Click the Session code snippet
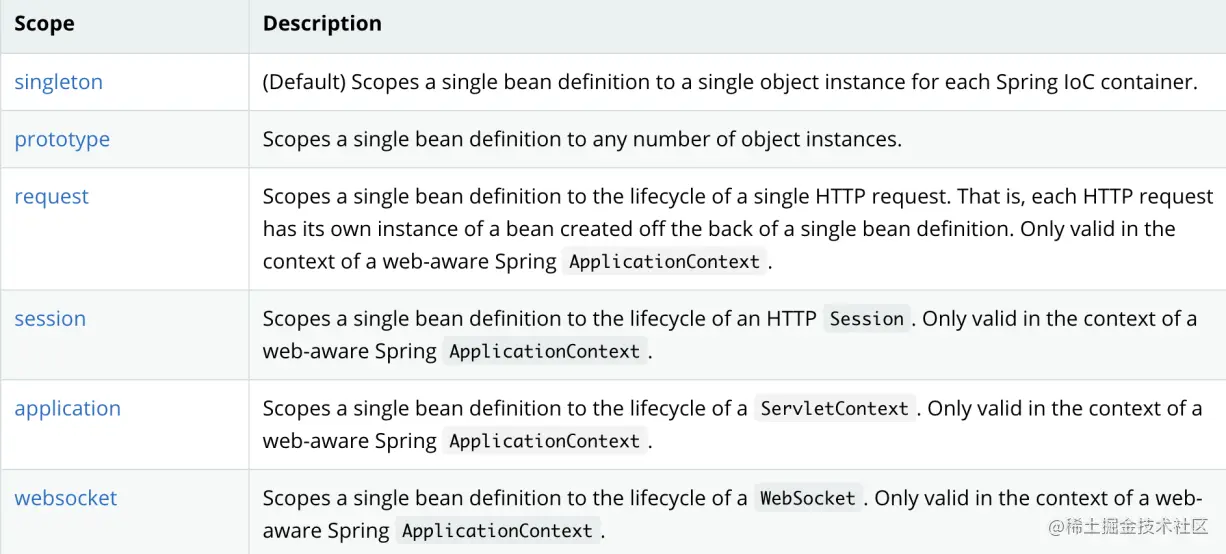The height and width of the screenshot is (554, 1226). (866, 319)
